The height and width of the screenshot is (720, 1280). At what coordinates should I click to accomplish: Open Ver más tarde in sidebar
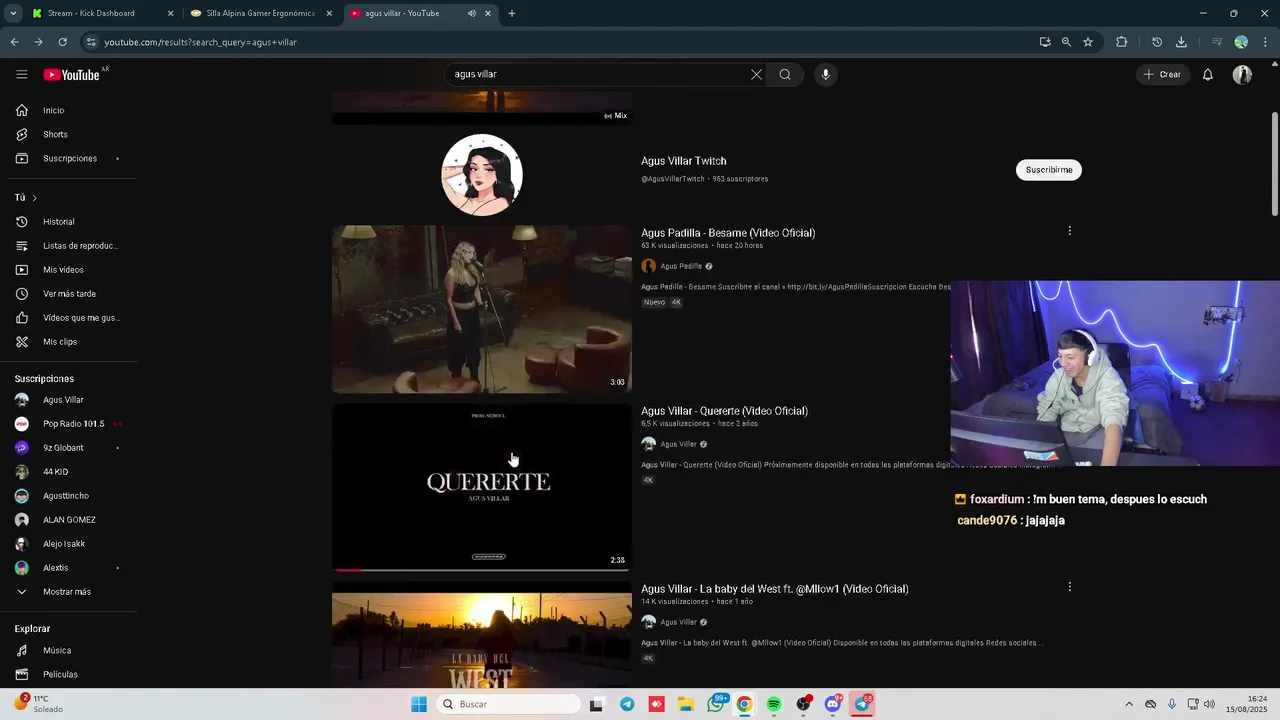[x=68, y=294]
